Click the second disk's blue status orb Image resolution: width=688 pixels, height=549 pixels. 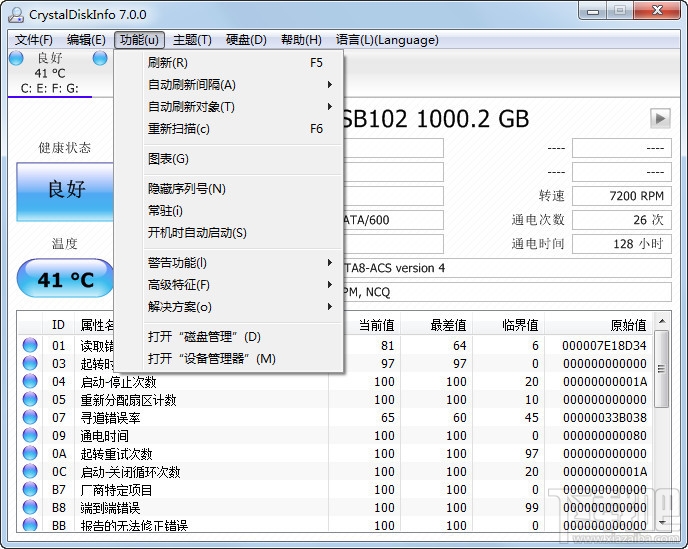pyautogui.click(x=100, y=58)
